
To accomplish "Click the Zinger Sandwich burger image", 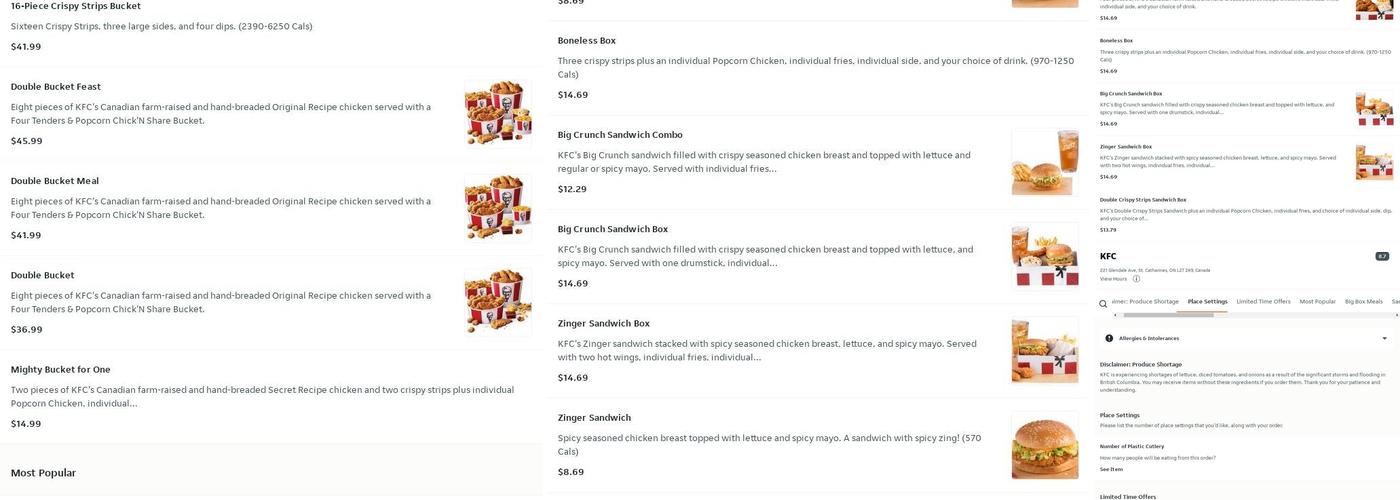I will pyautogui.click(x=1044, y=444).
